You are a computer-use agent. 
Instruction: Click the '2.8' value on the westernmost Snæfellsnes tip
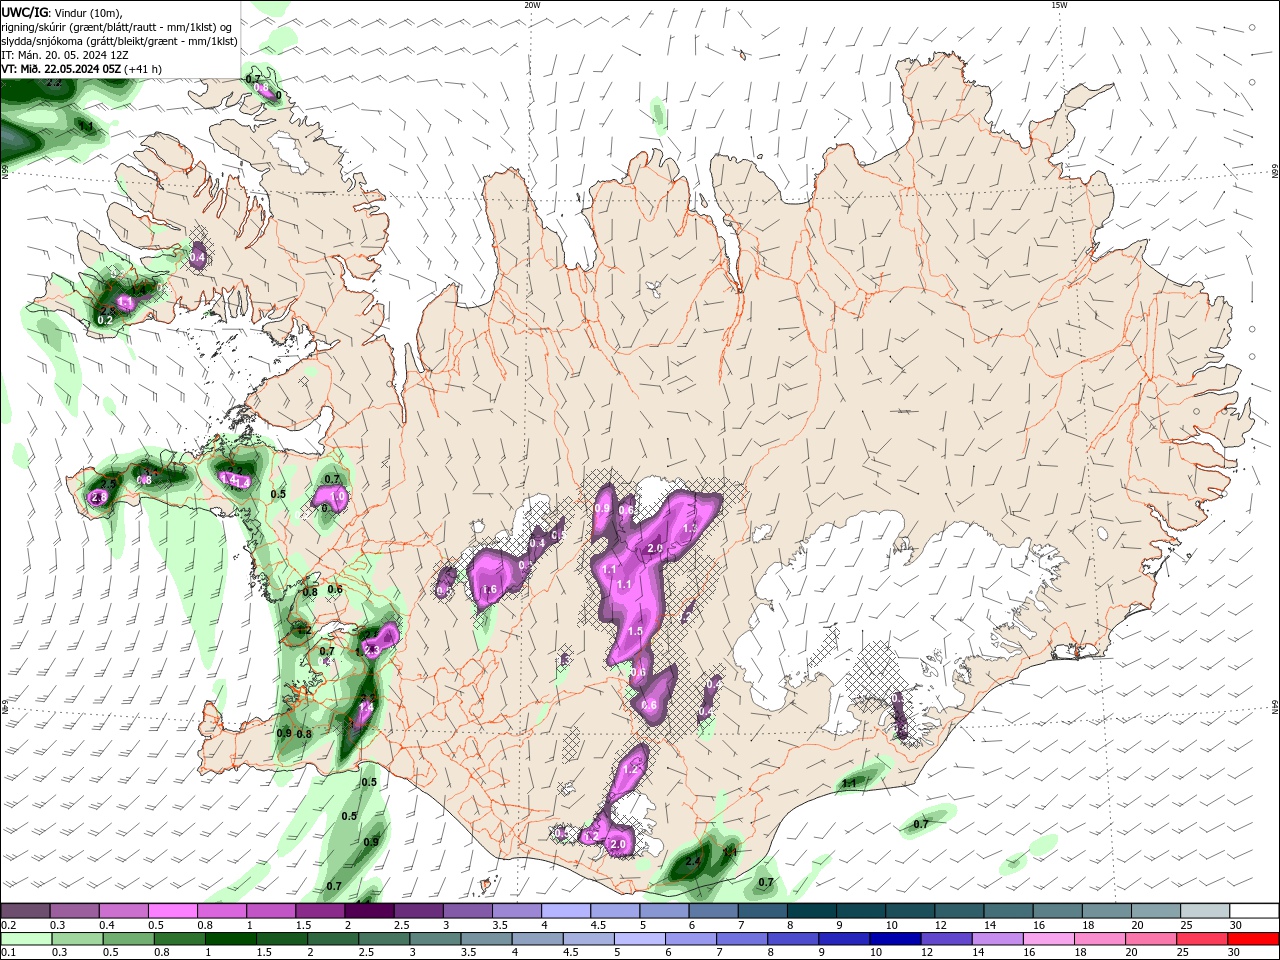pos(98,497)
